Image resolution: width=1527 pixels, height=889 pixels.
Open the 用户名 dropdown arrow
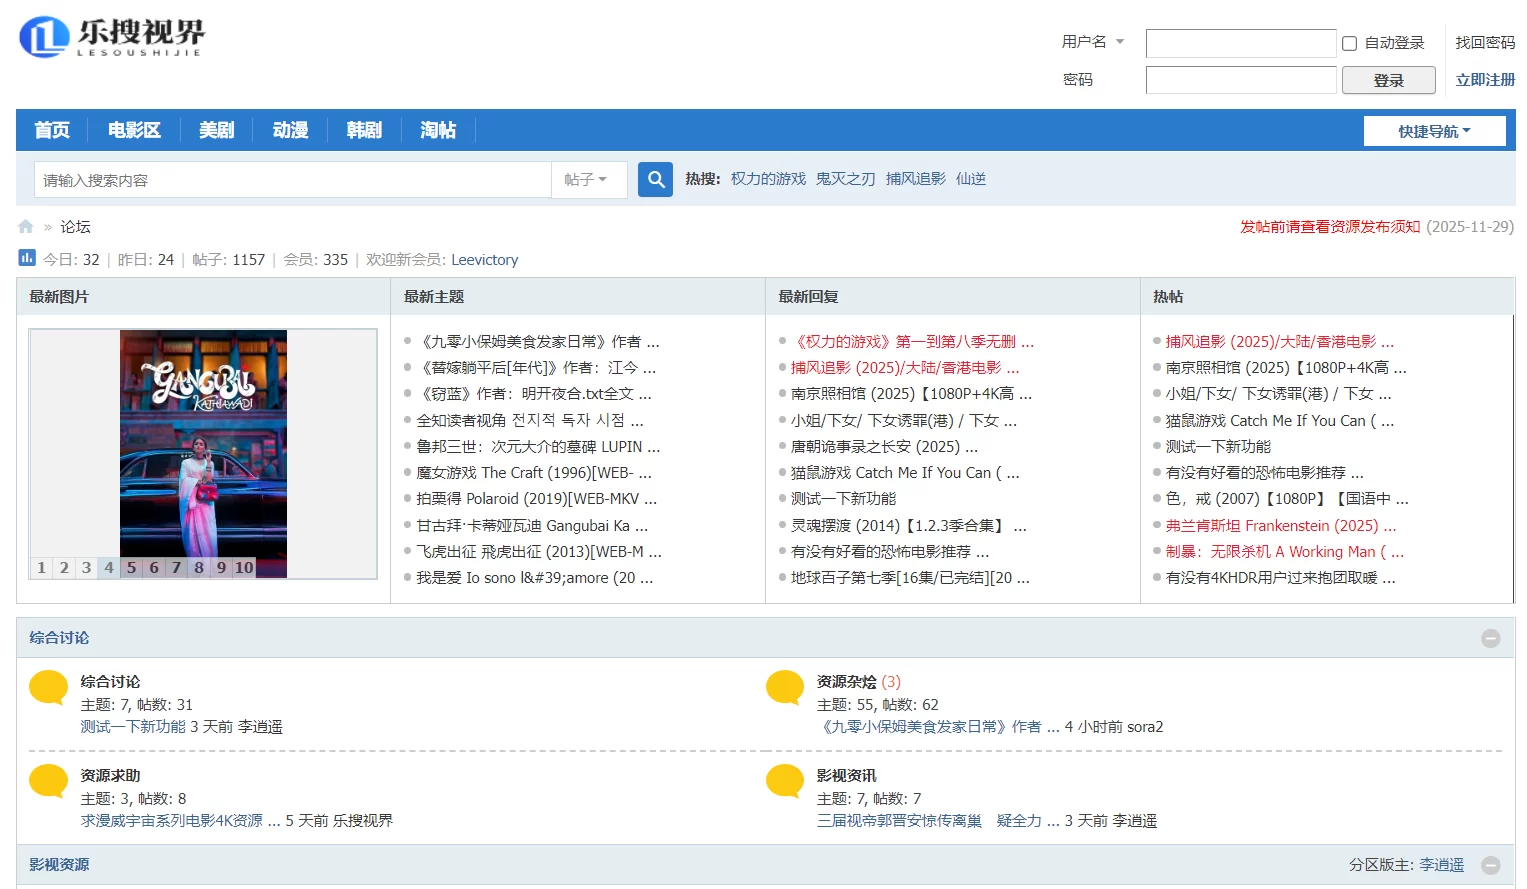(1119, 42)
